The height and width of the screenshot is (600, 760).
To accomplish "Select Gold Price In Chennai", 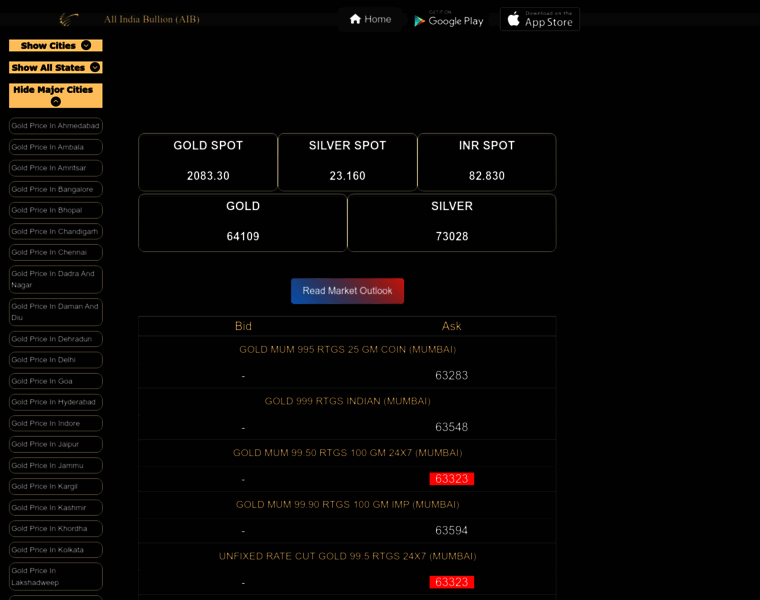I will pyautogui.click(x=56, y=252).
